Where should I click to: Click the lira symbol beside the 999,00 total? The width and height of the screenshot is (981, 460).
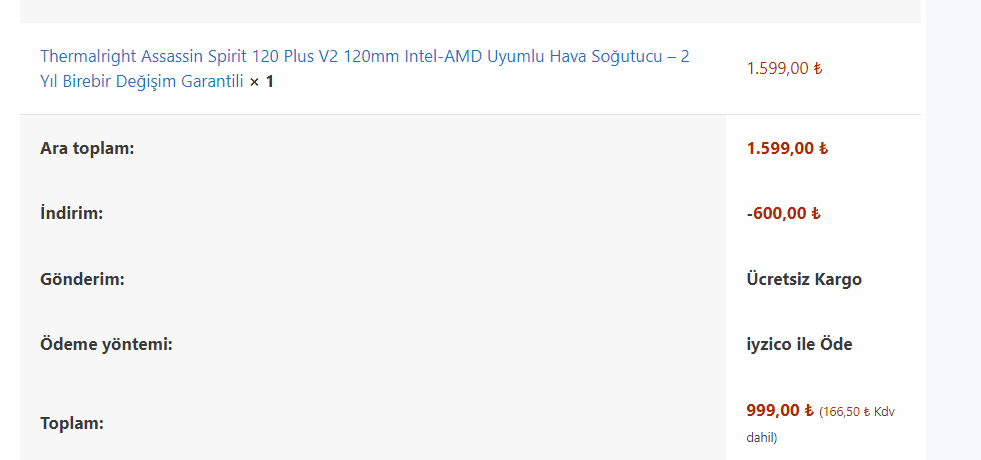(x=808, y=410)
